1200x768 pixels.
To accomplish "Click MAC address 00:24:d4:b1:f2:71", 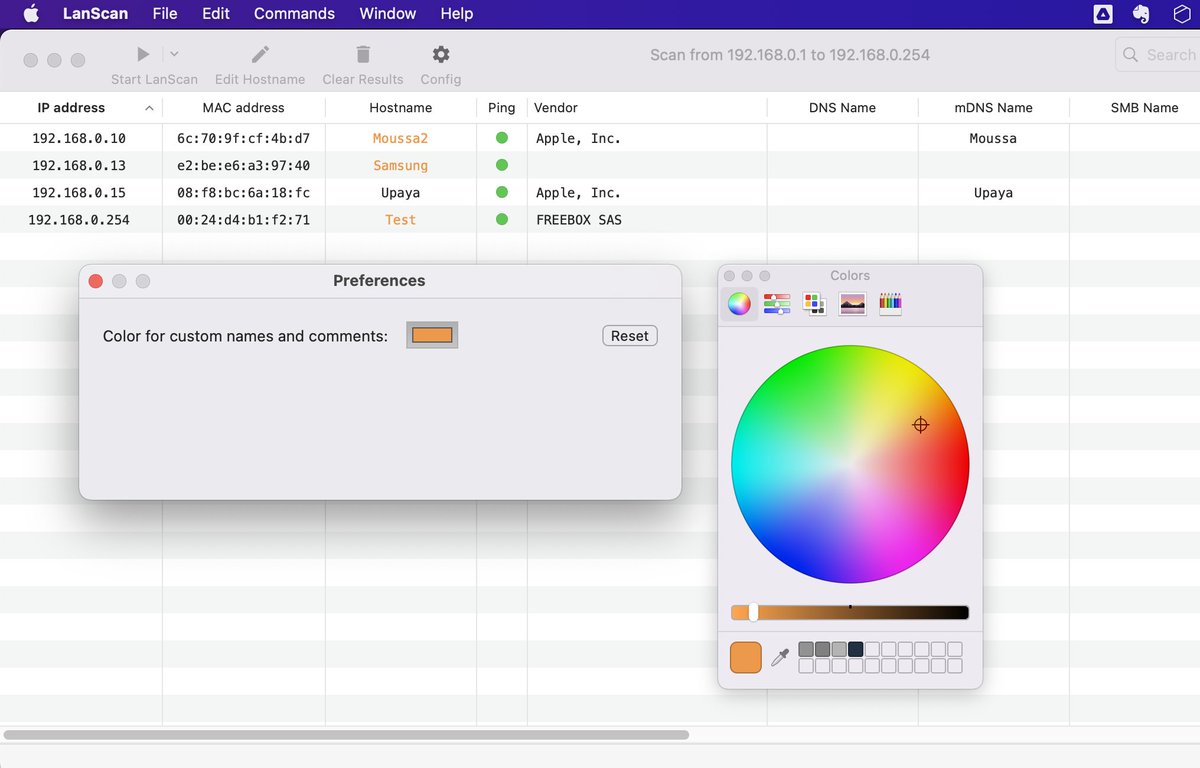I will (243, 219).
